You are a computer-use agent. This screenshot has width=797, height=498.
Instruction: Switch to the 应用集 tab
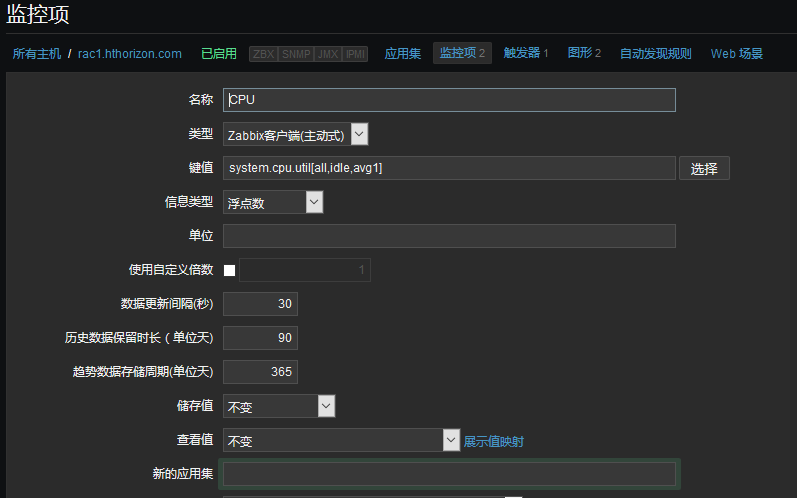pyautogui.click(x=403, y=54)
